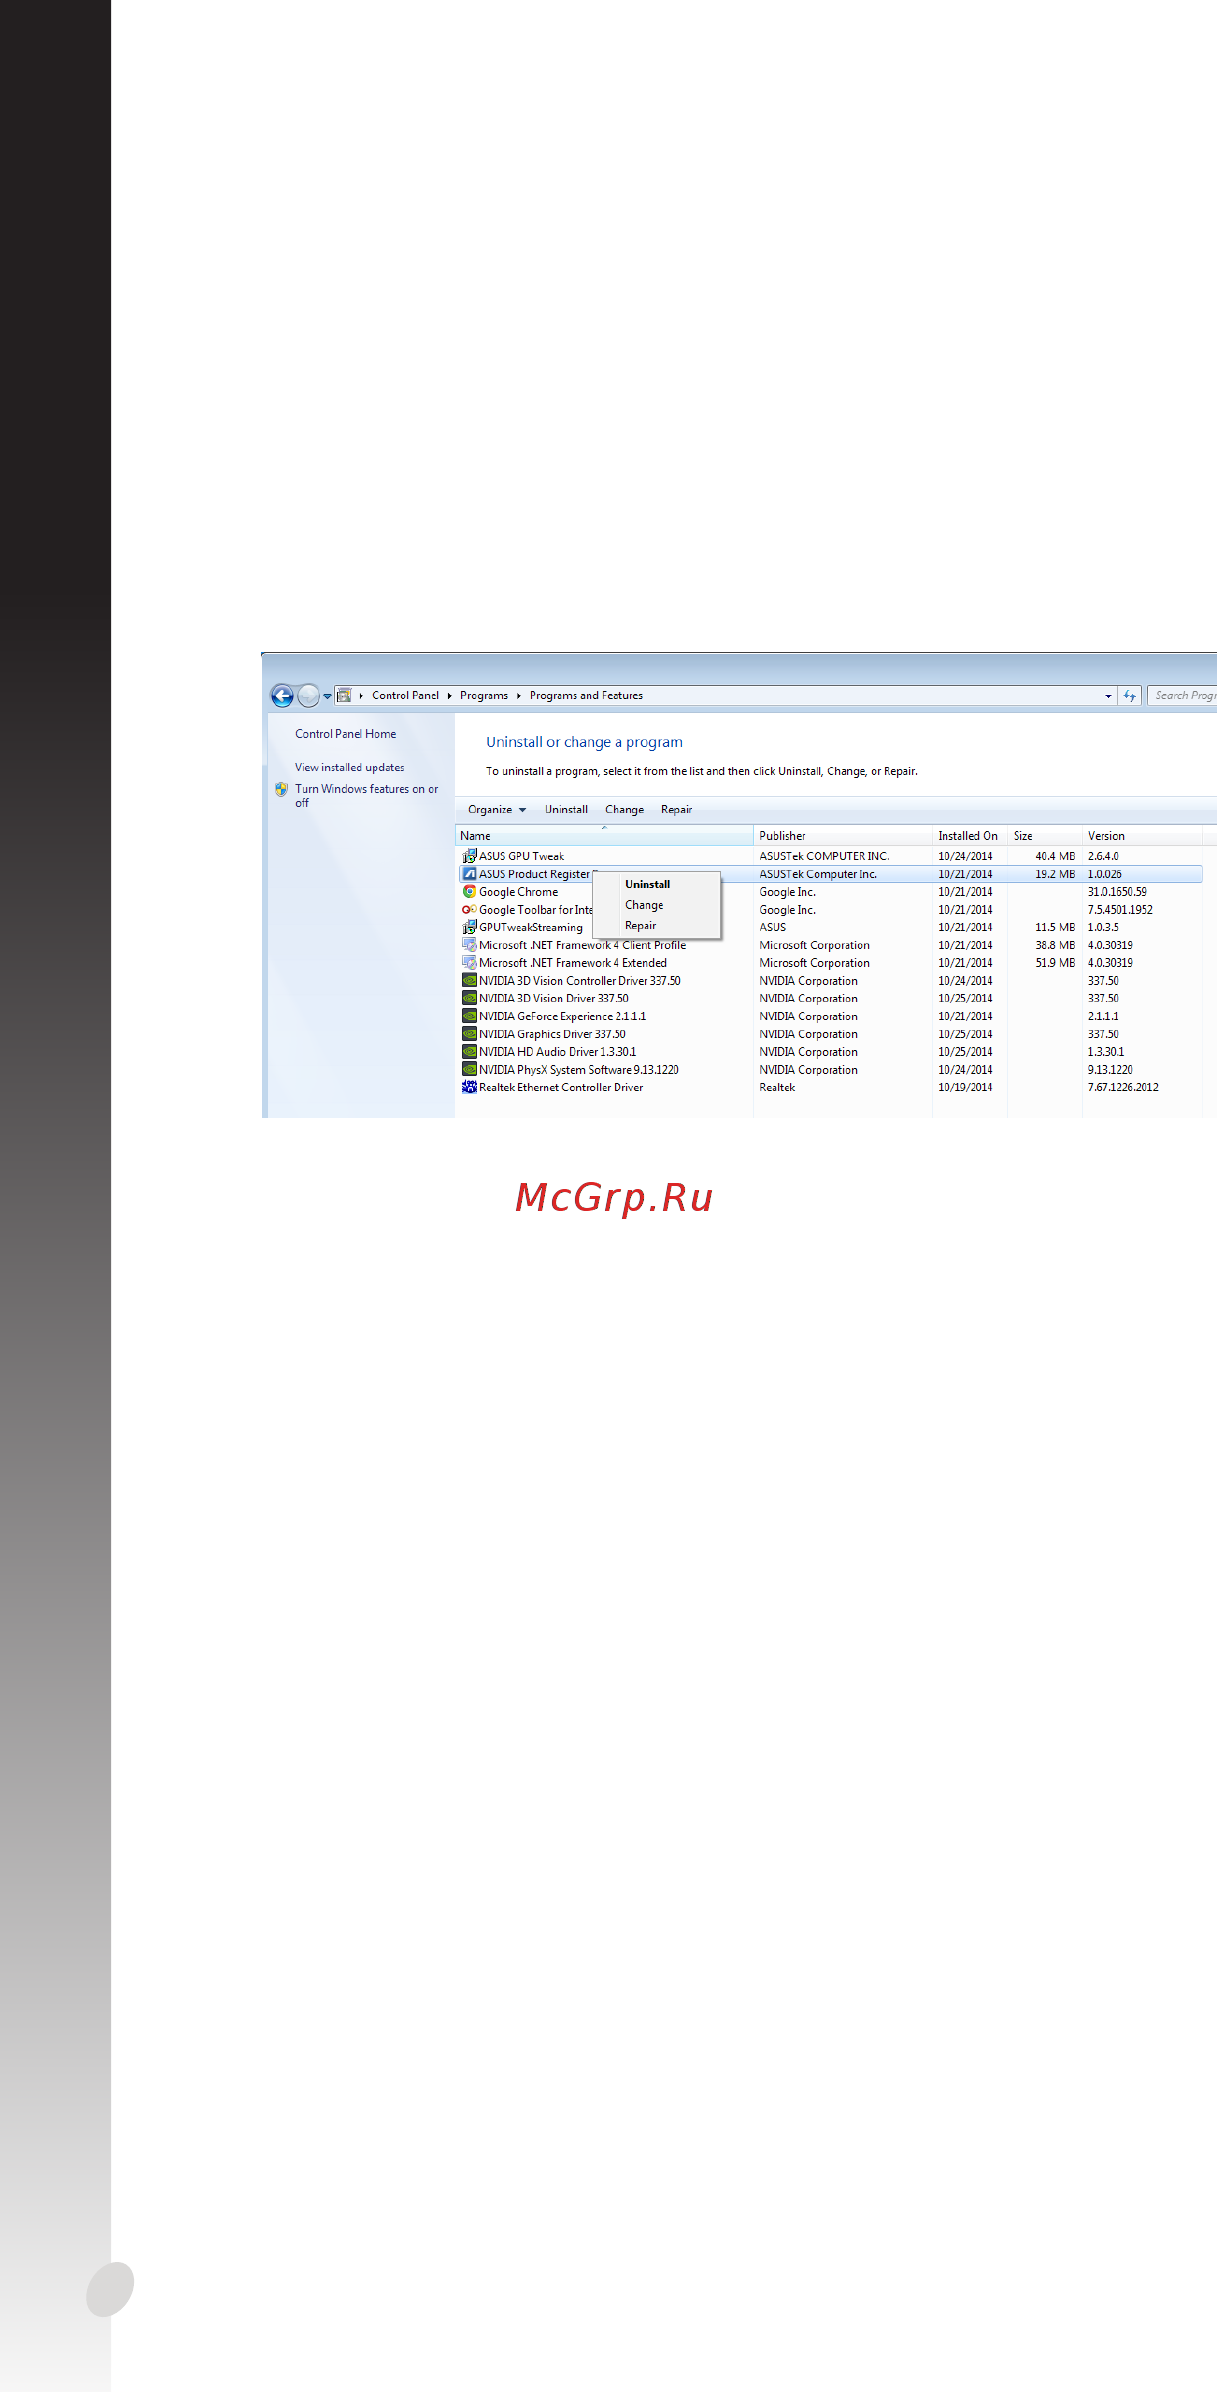Click the shield icon for Windows features
The height and width of the screenshot is (2392, 1217).
coord(281,789)
